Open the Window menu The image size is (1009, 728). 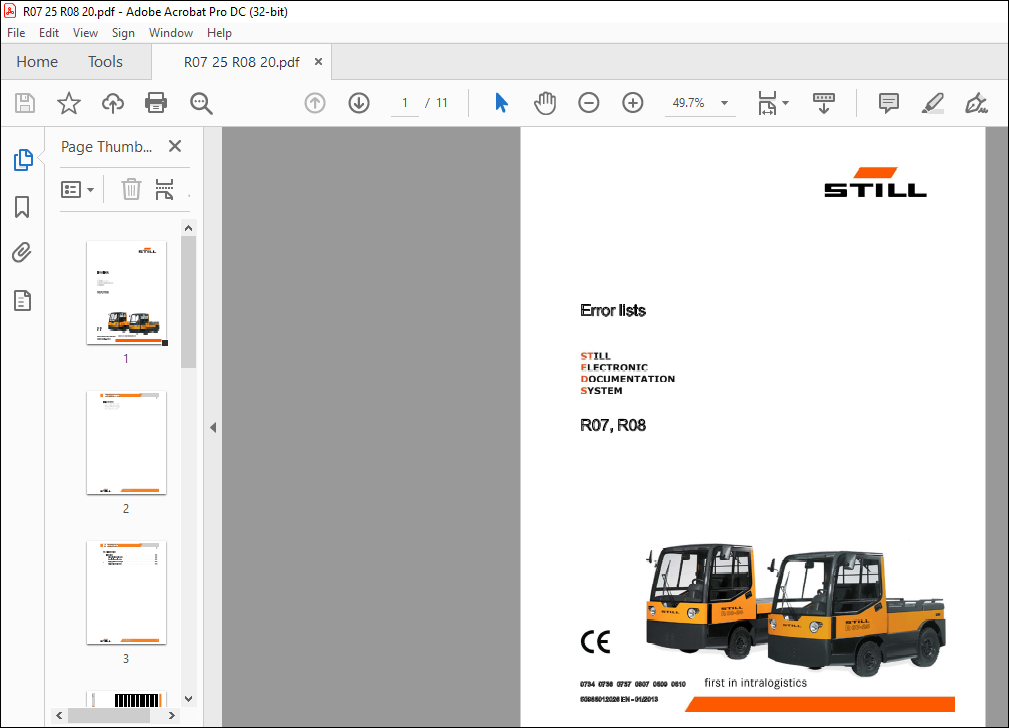click(171, 33)
